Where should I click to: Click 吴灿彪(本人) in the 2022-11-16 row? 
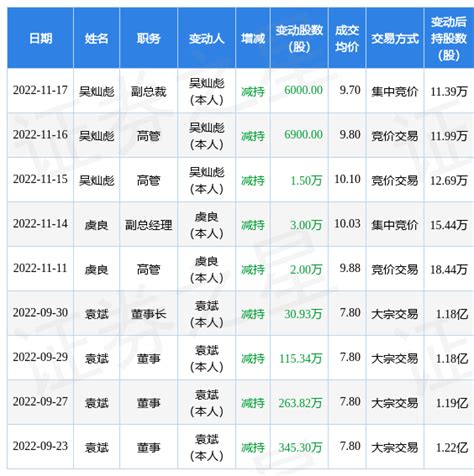pos(207,136)
